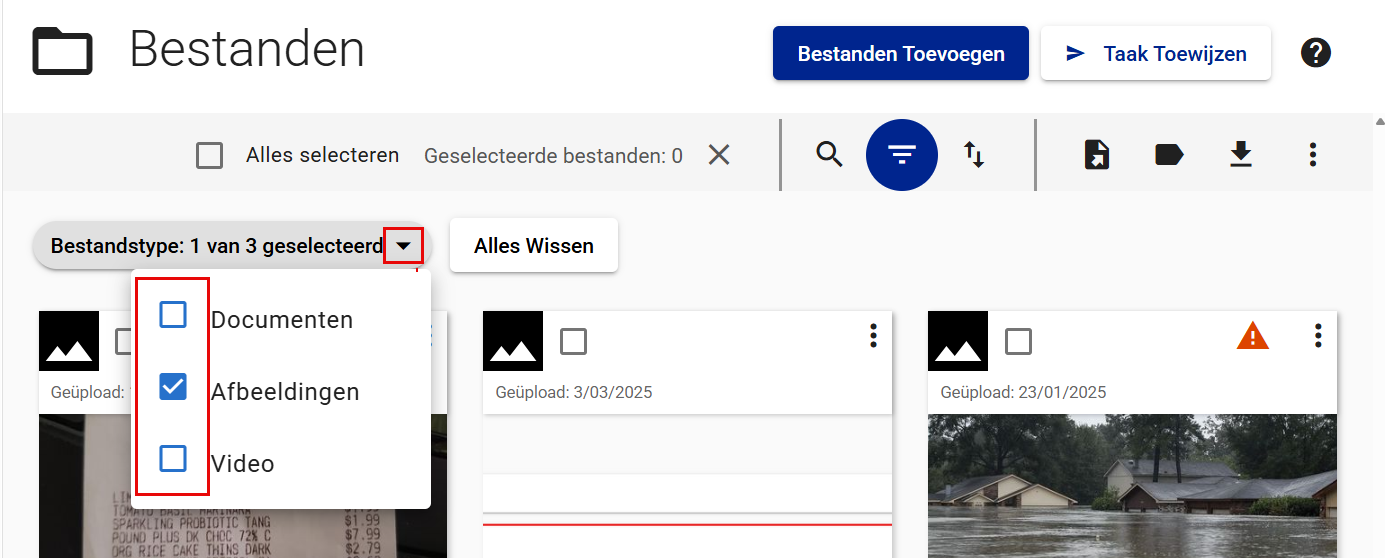
Task: Collapse the Bestandstype dropdown arrow
Action: pos(403,246)
